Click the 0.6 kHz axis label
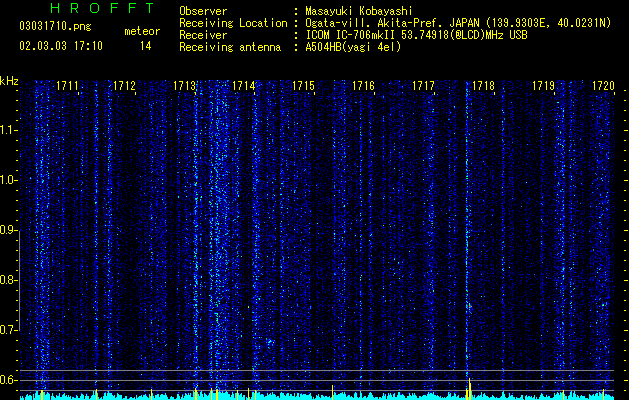629x400 pixels. coord(8,380)
